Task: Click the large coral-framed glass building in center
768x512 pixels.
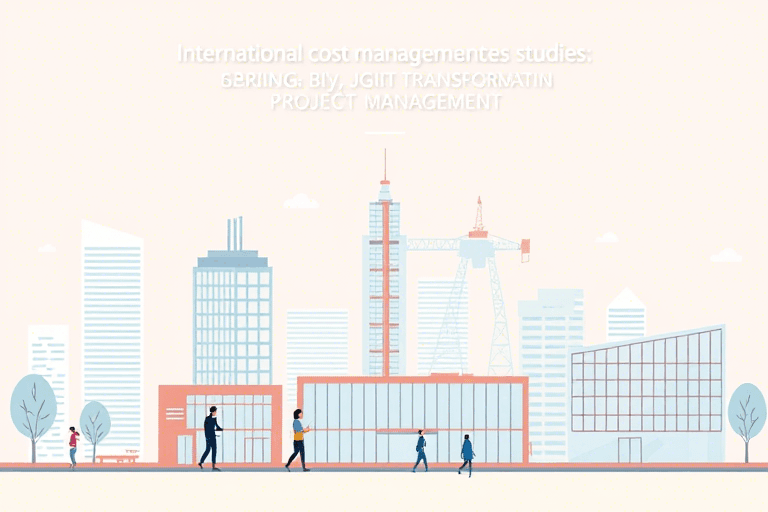Action: (412, 420)
